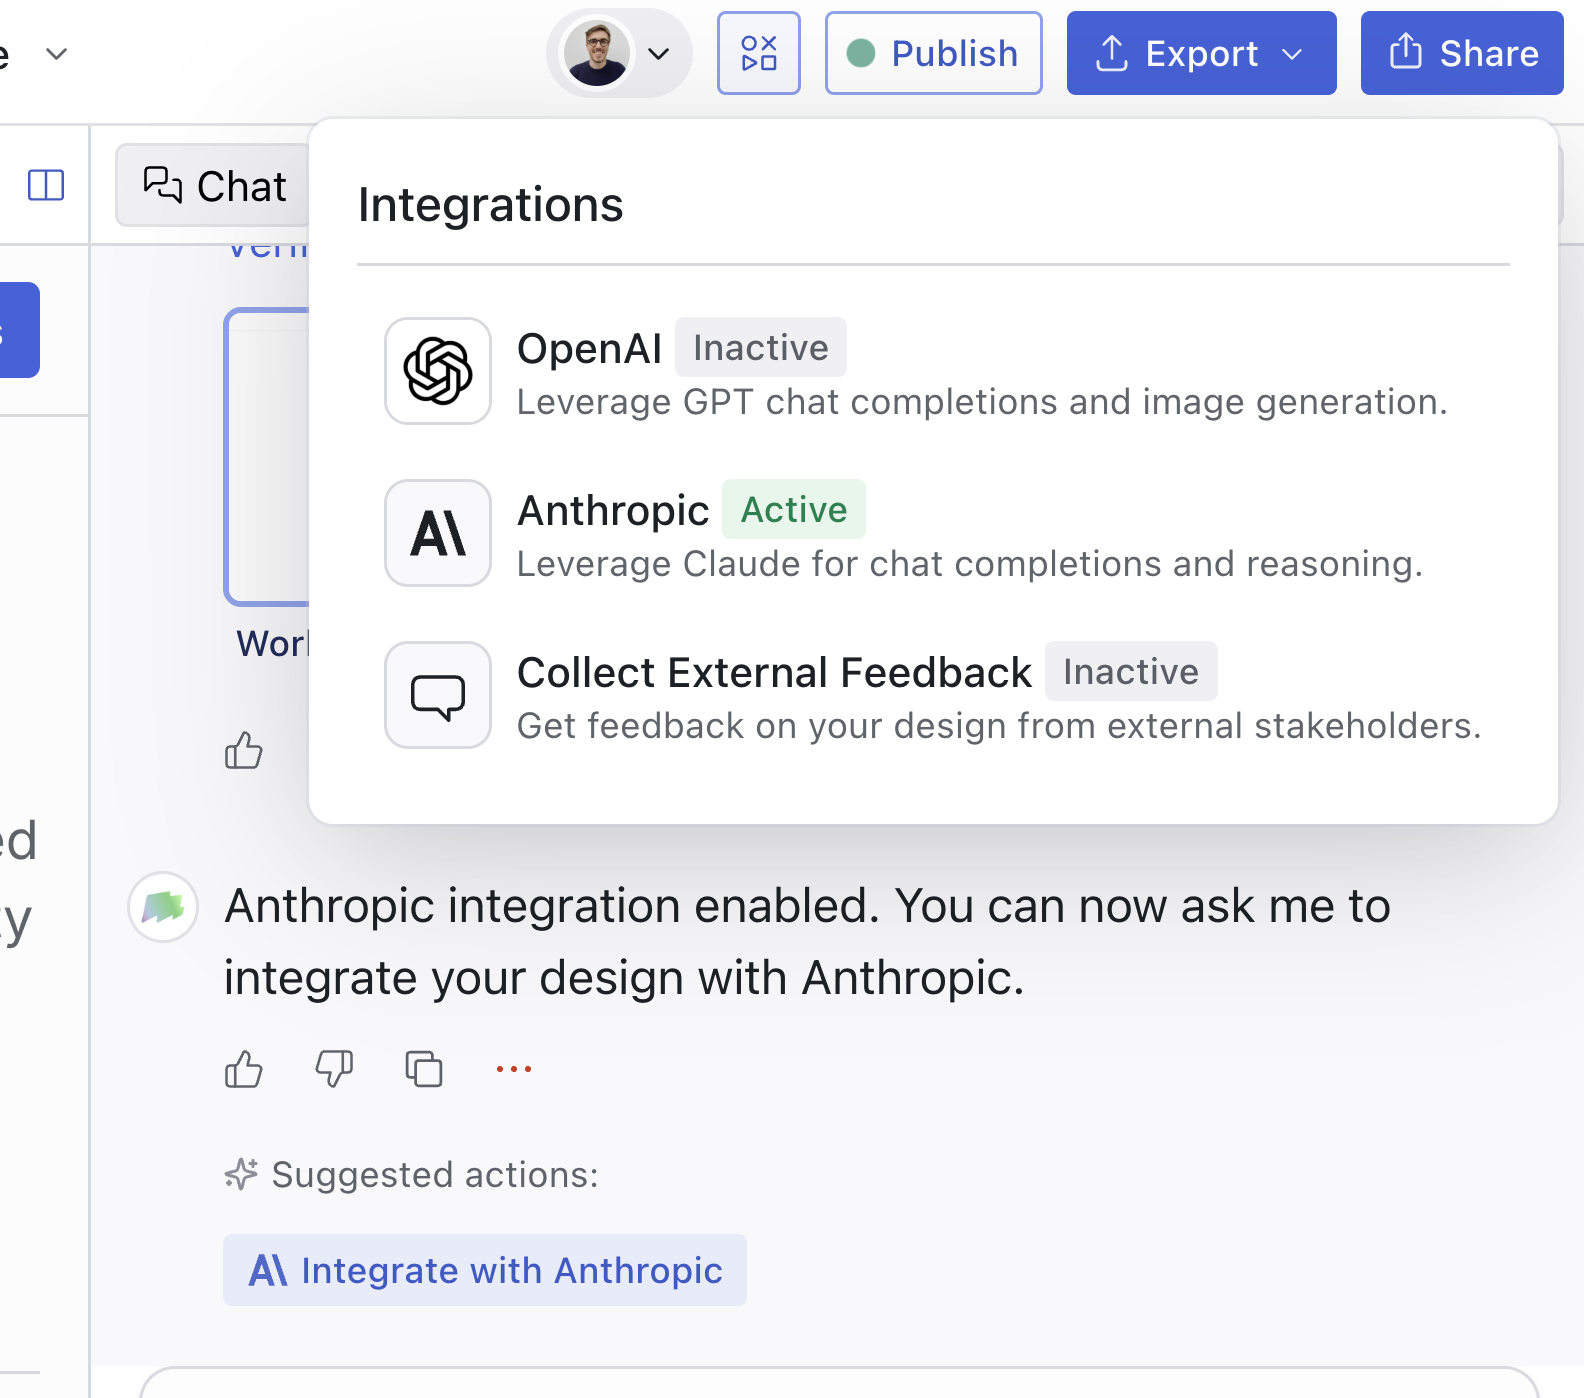1584x1398 pixels.
Task: Click the Integrate with Anthropic suggestion
Action: coord(485,1270)
